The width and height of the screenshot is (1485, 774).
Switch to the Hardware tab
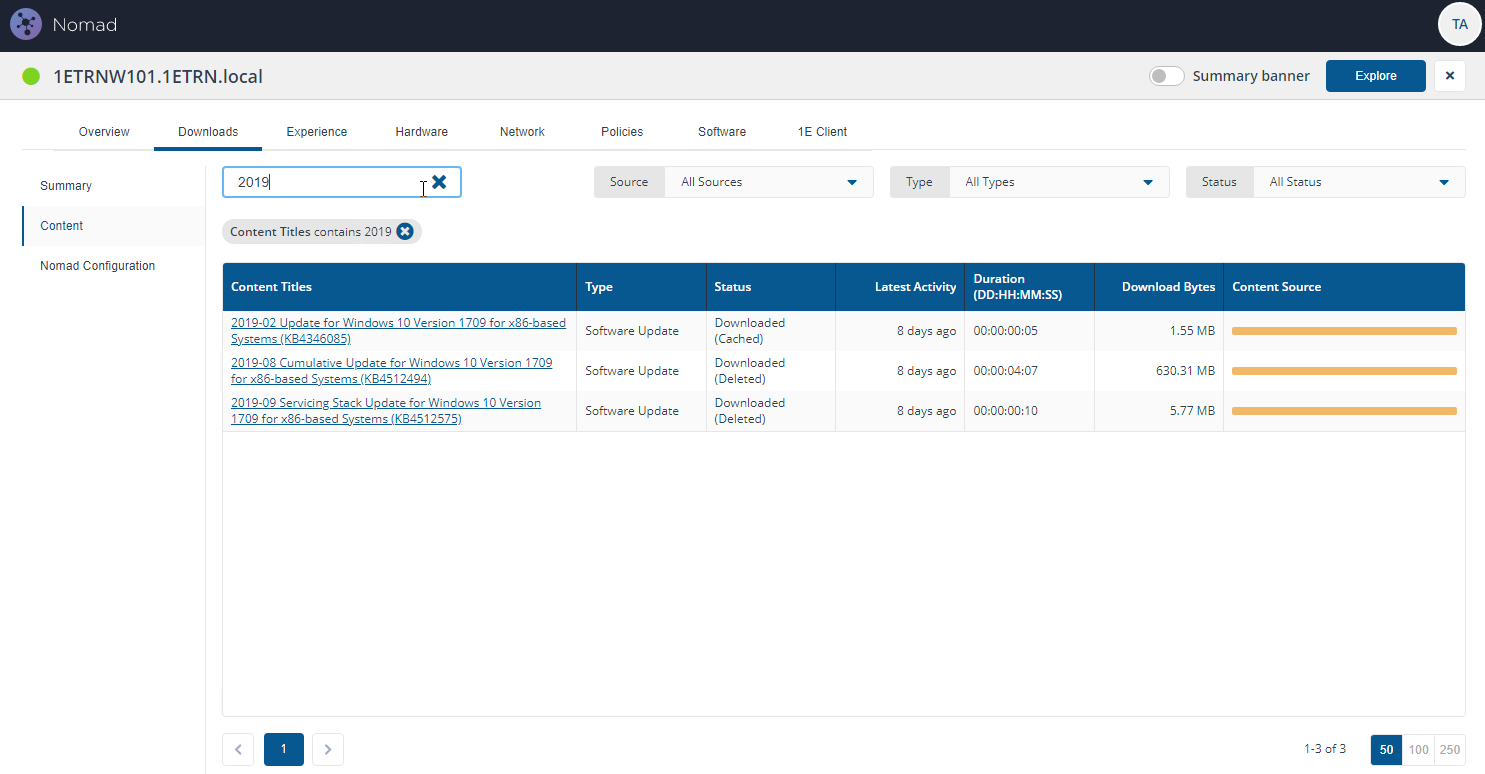(x=421, y=132)
